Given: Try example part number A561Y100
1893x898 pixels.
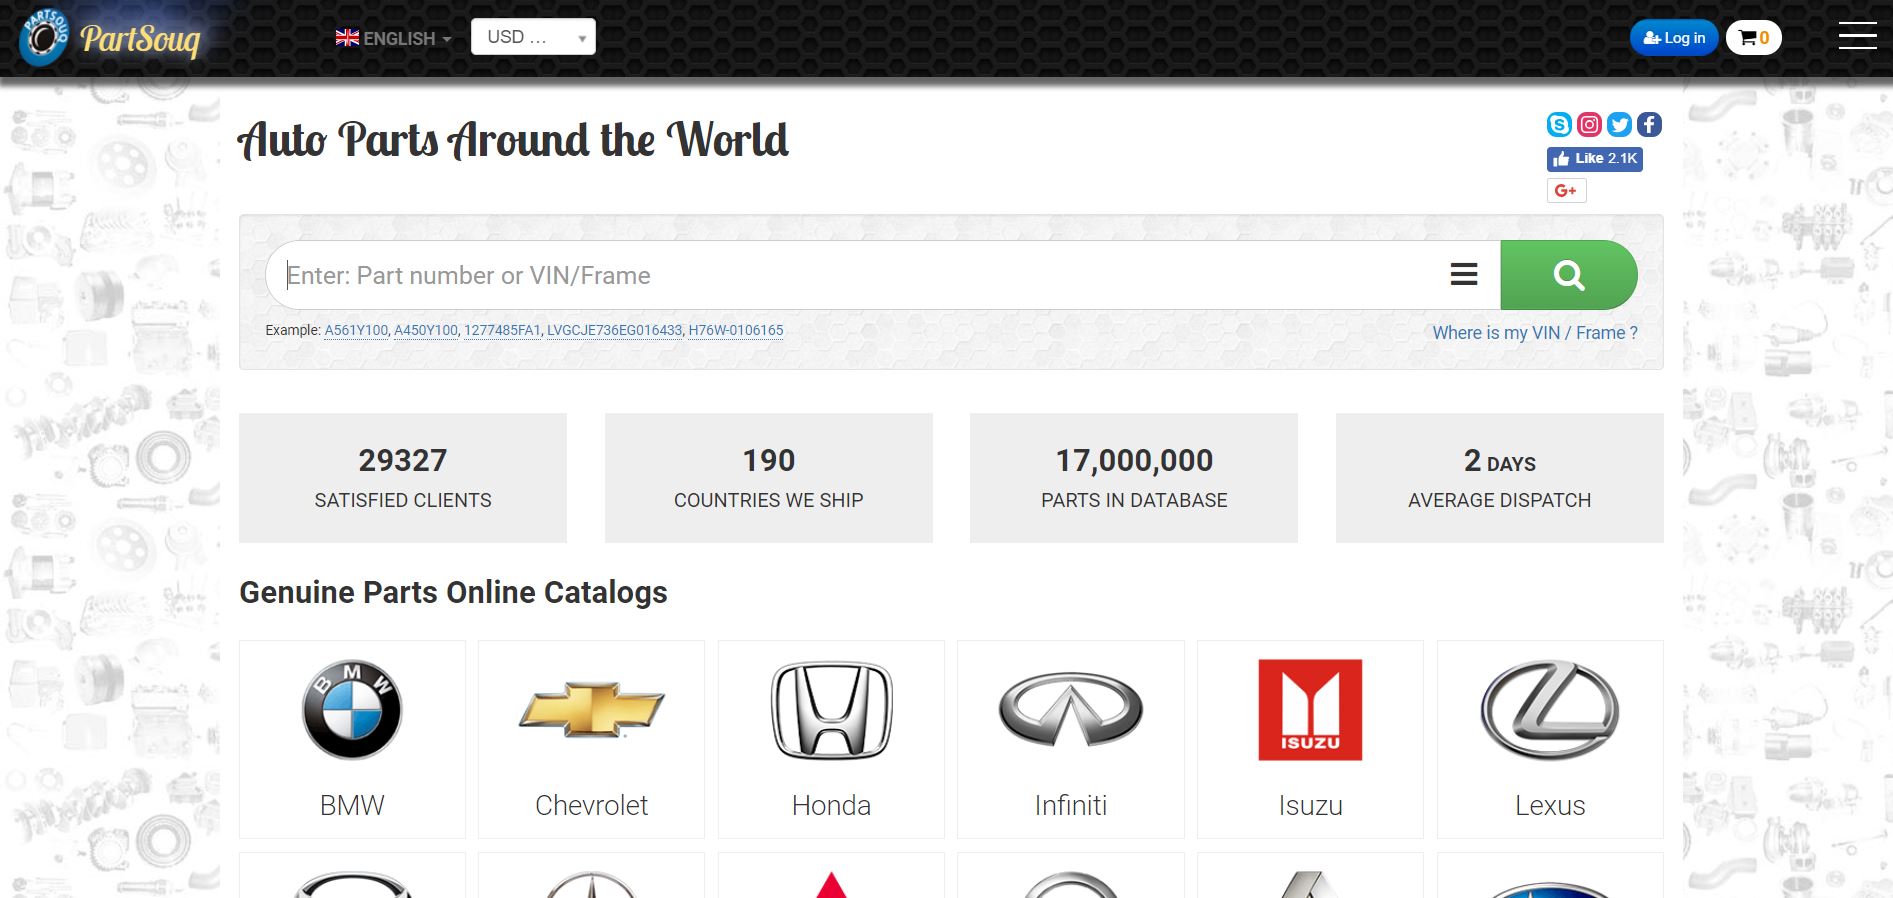Looking at the screenshot, I should (356, 331).
